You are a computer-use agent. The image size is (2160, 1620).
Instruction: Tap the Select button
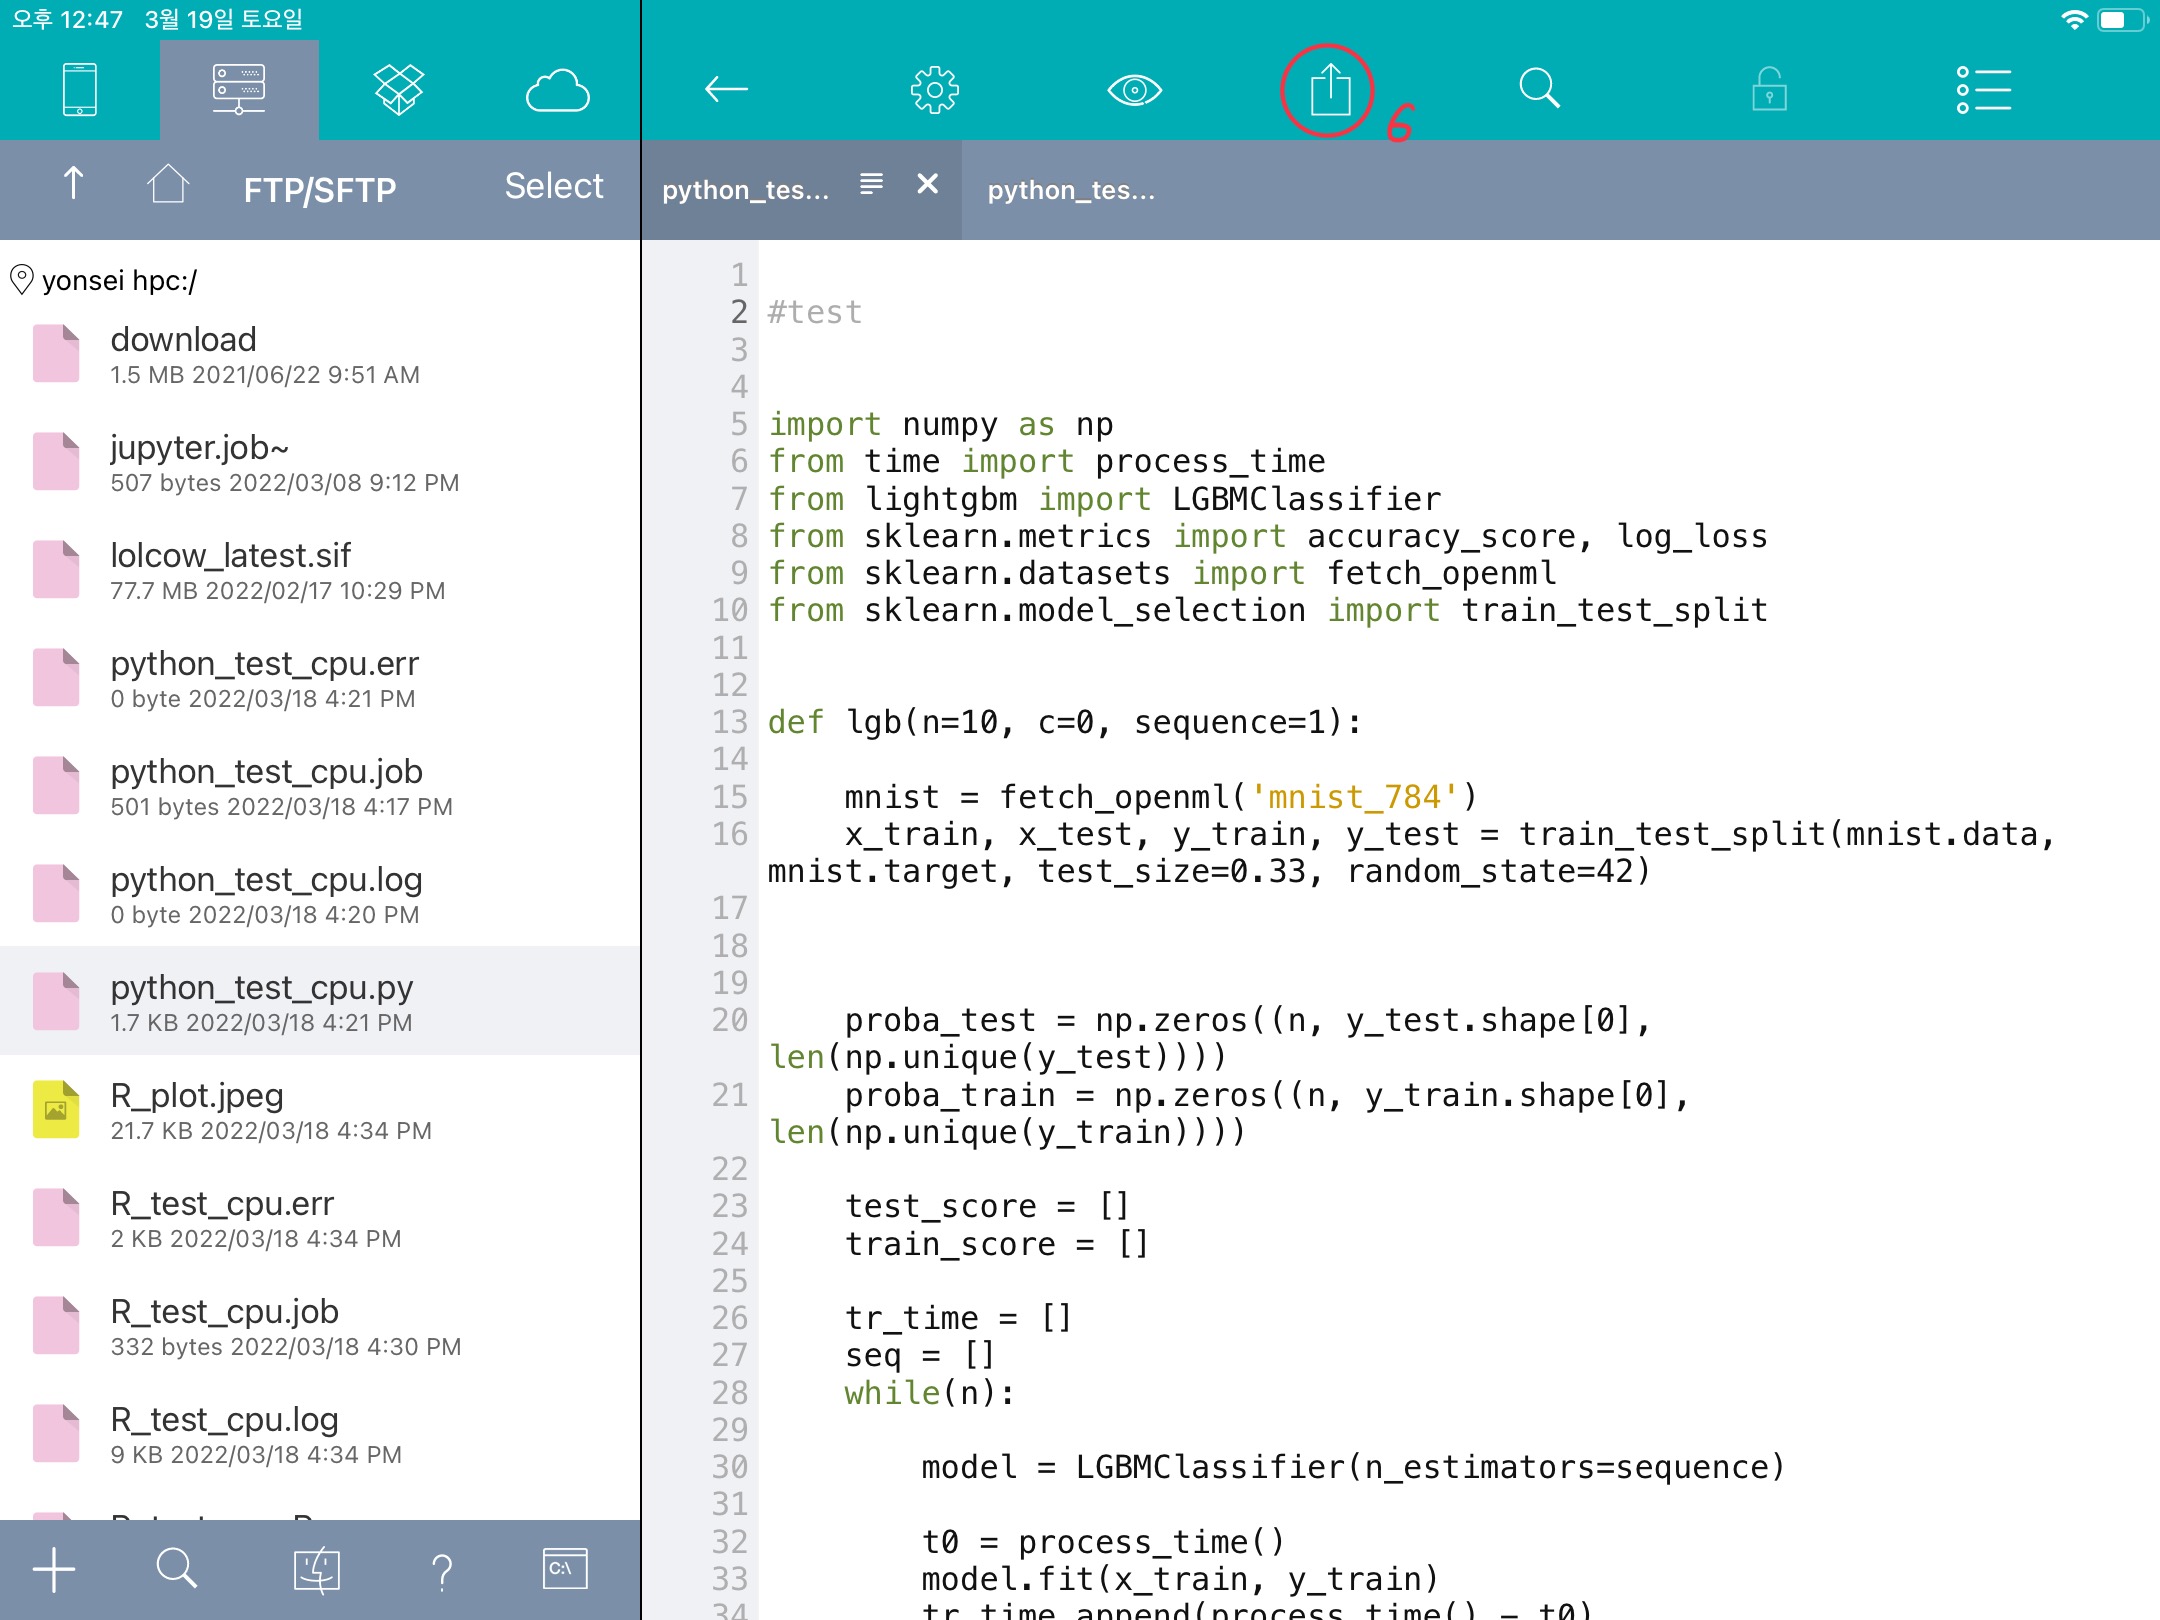(x=553, y=186)
